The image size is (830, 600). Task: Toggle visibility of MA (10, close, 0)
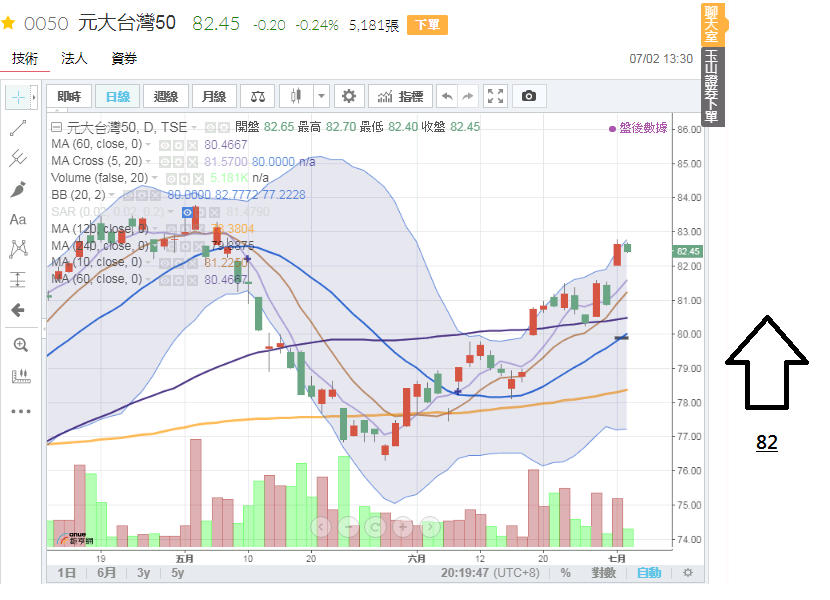(x=165, y=263)
